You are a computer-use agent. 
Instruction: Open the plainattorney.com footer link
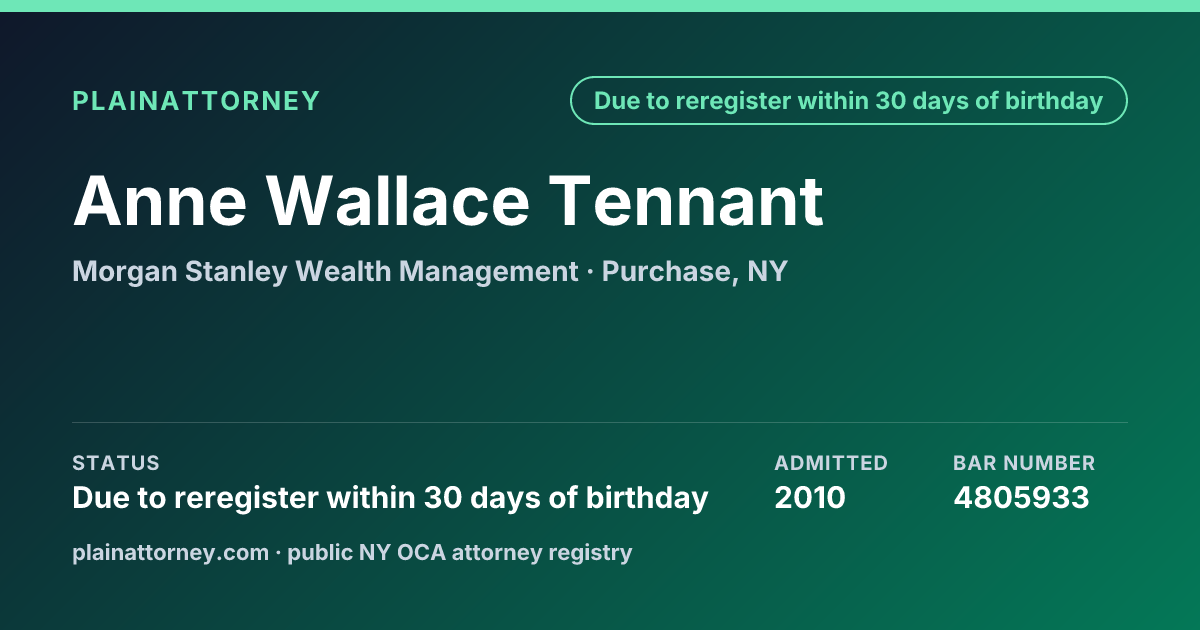(171, 552)
